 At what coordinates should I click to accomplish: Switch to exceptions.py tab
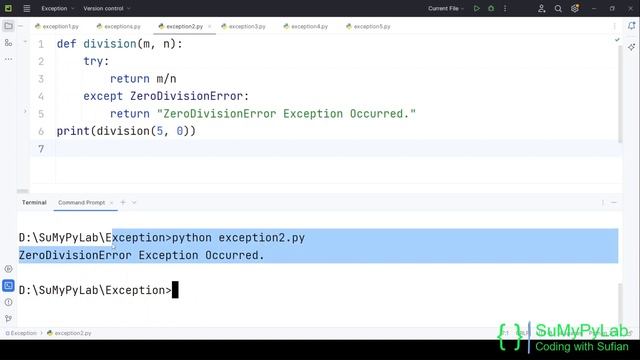(x=119, y=26)
